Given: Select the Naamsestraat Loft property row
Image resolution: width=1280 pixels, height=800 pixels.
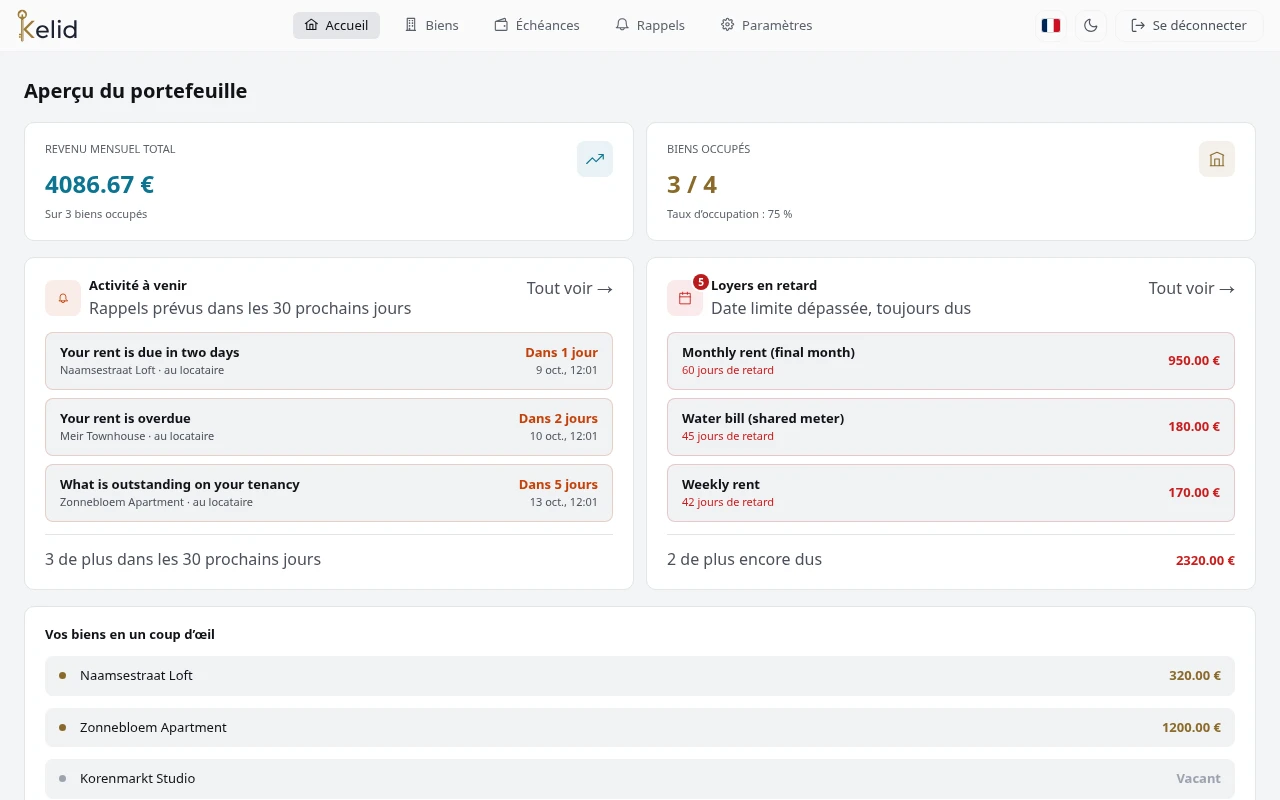Looking at the screenshot, I should click(x=640, y=676).
